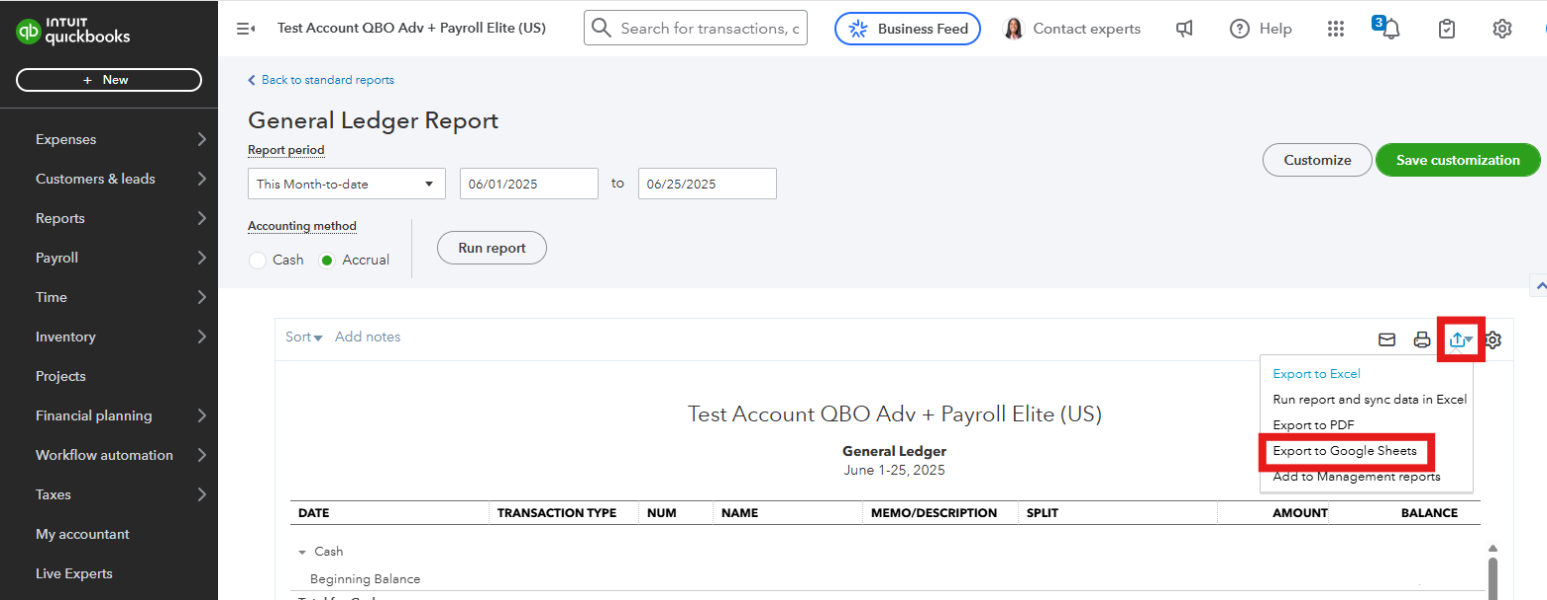Screen dimensions: 1547x600
Task: Click the AMOUNT column header
Action: tap(1300, 513)
